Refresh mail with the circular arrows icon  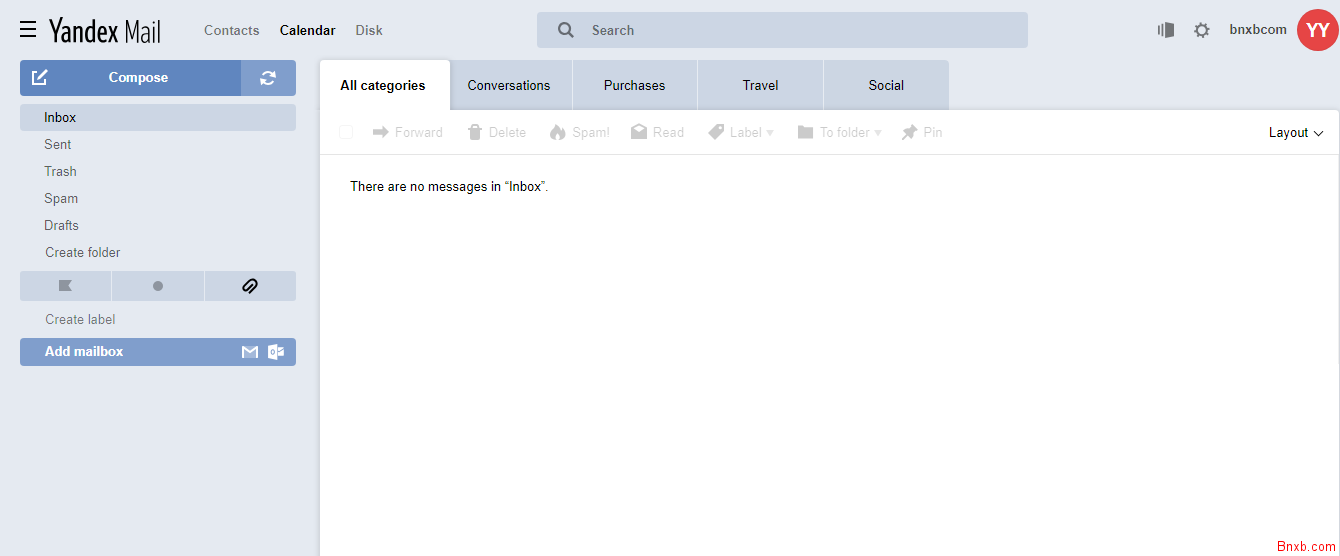(x=268, y=78)
